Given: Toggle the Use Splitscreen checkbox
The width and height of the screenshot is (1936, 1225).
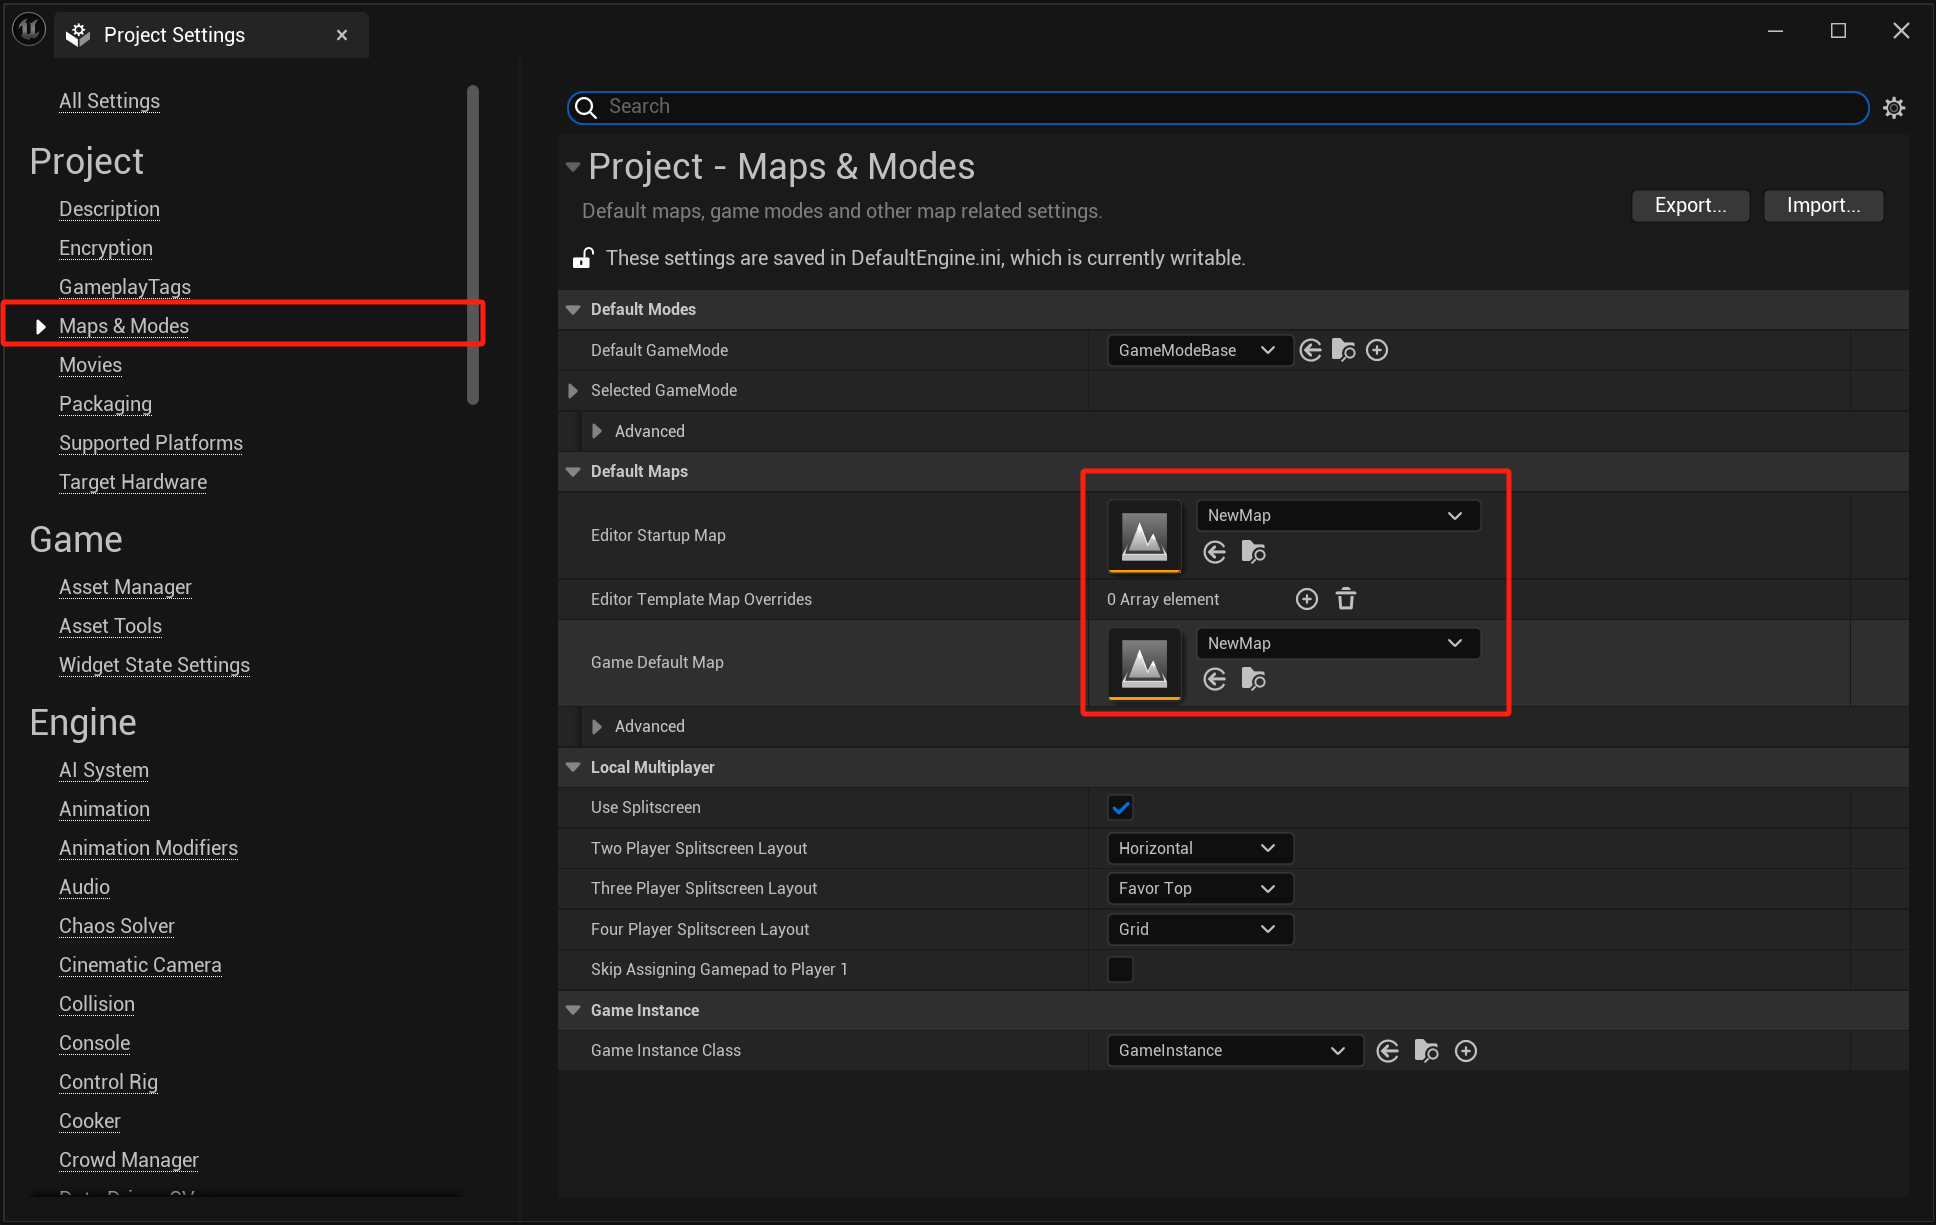Looking at the screenshot, I should point(1120,808).
